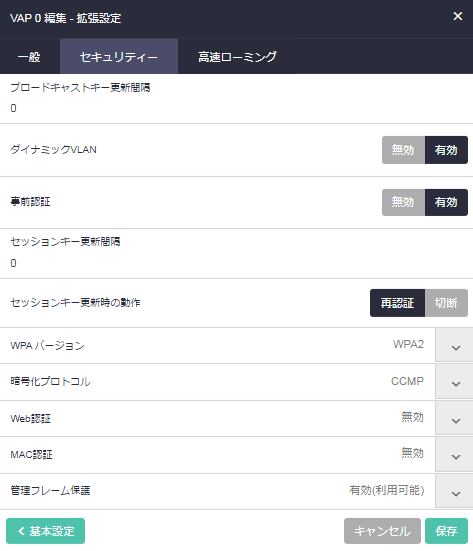The image size is (473, 551).
Task: Go back to 基本設定
Action: click(46, 531)
